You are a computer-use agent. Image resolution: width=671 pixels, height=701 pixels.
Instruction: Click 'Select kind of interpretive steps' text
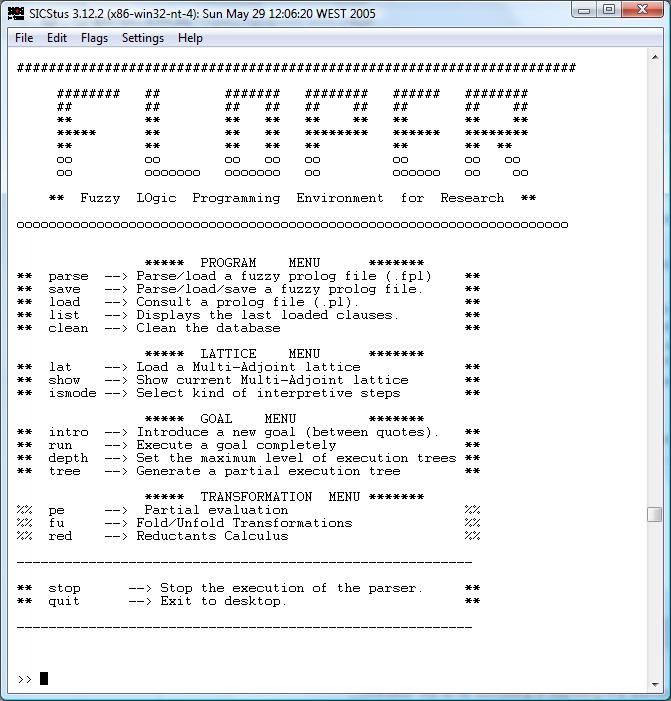click(x=268, y=393)
